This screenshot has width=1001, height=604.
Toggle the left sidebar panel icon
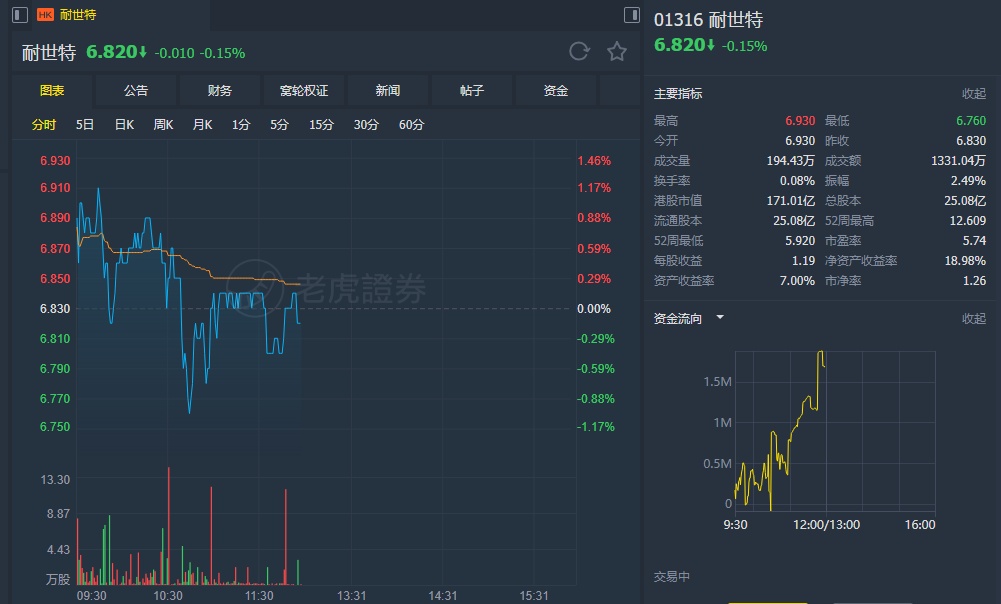(21, 15)
